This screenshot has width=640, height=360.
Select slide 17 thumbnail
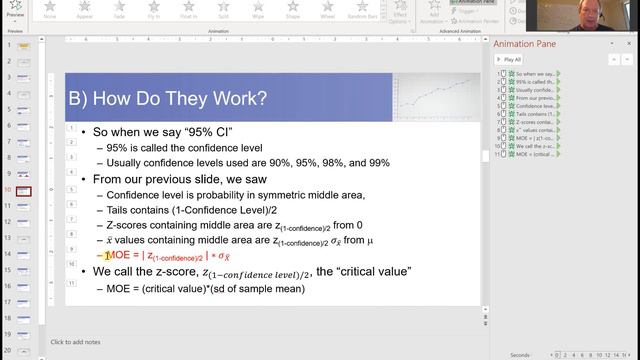point(24,302)
